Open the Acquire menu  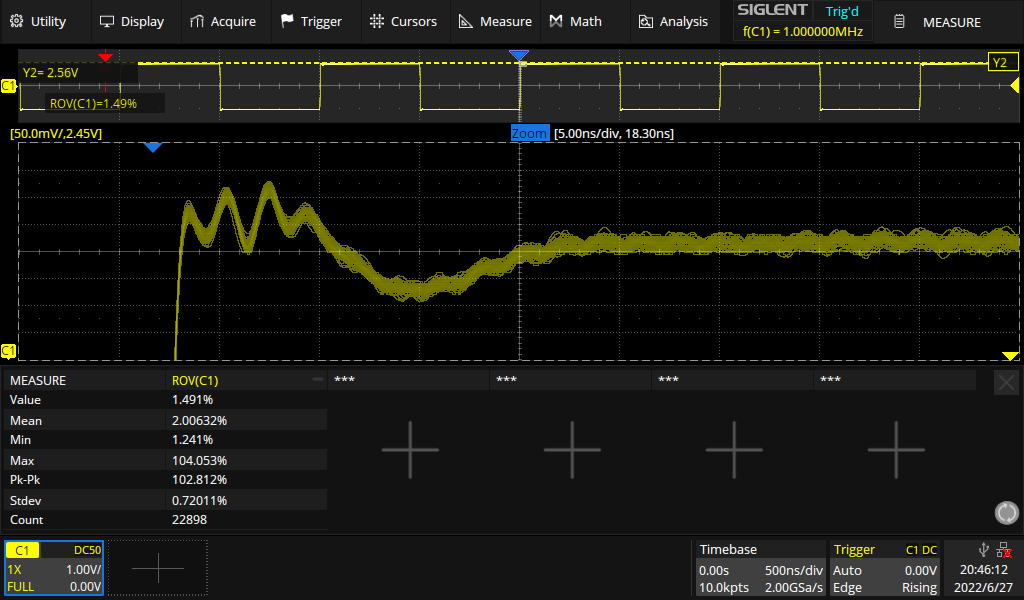223,21
